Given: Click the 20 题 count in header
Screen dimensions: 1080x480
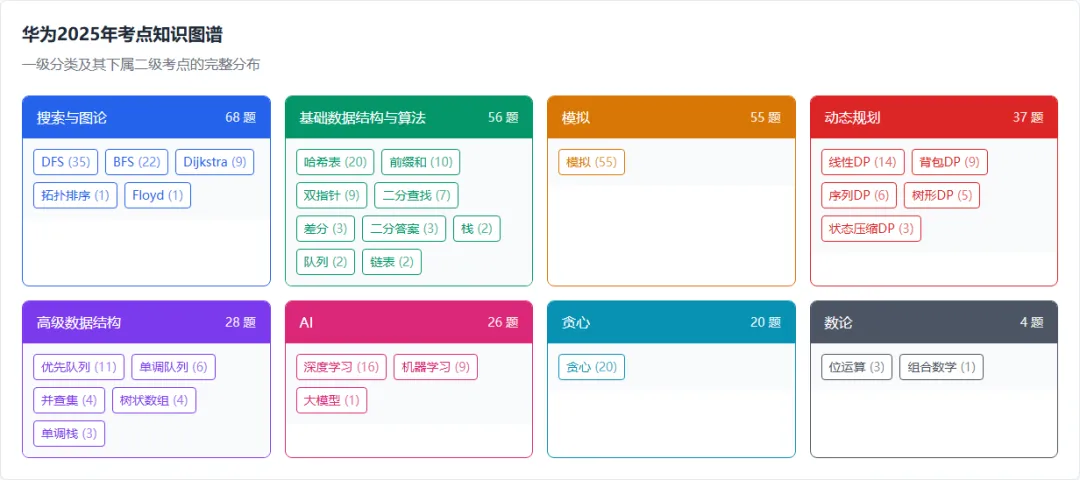Looking at the screenshot, I should [x=766, y=323].
